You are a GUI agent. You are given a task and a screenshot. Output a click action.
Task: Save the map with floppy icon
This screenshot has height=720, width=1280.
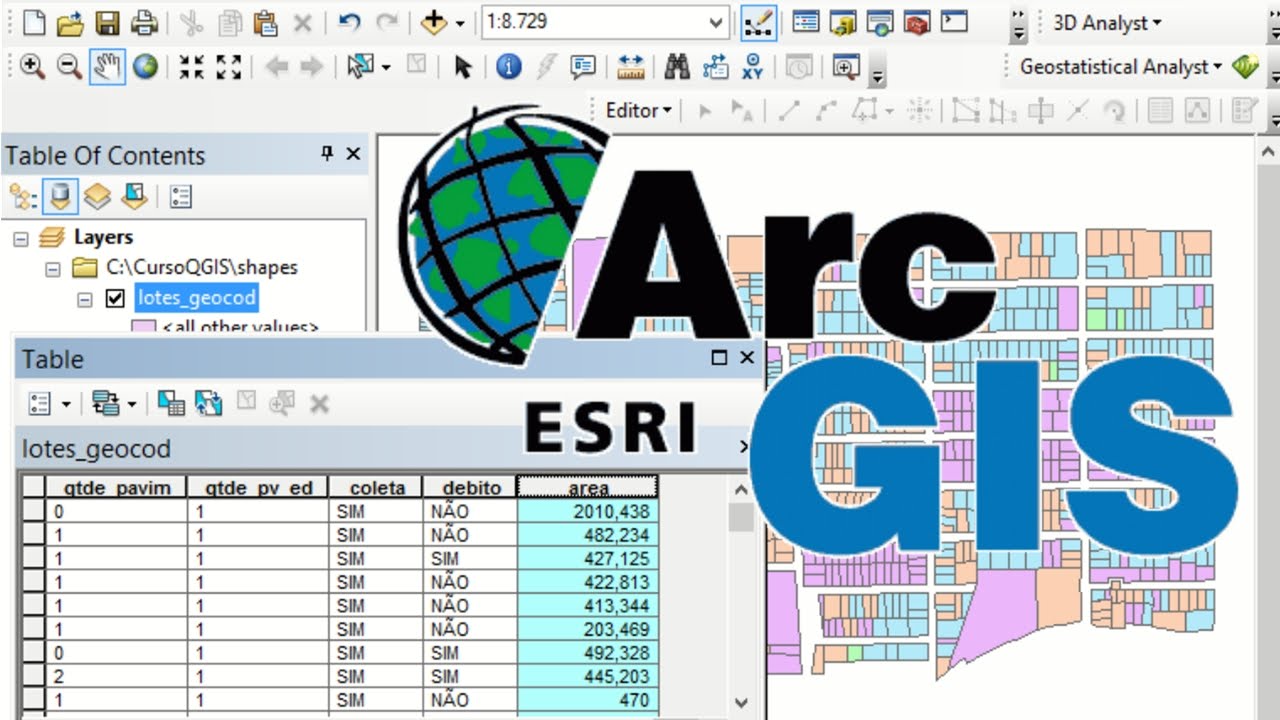[107, 22]
